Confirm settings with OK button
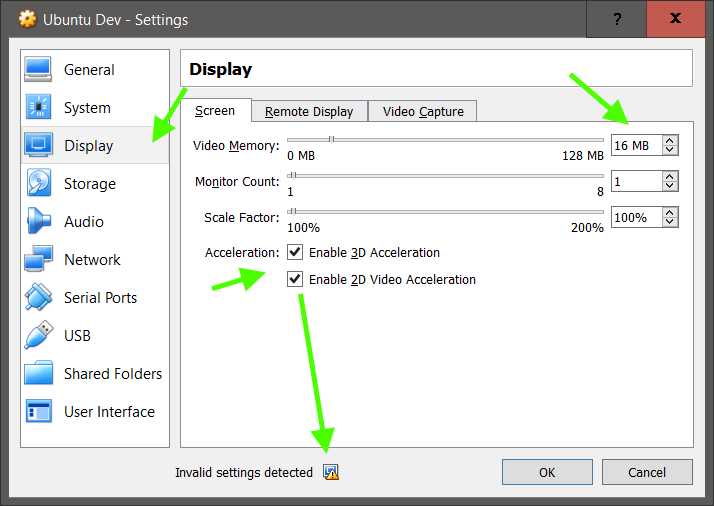714x506 pixels. pos(547,472)
